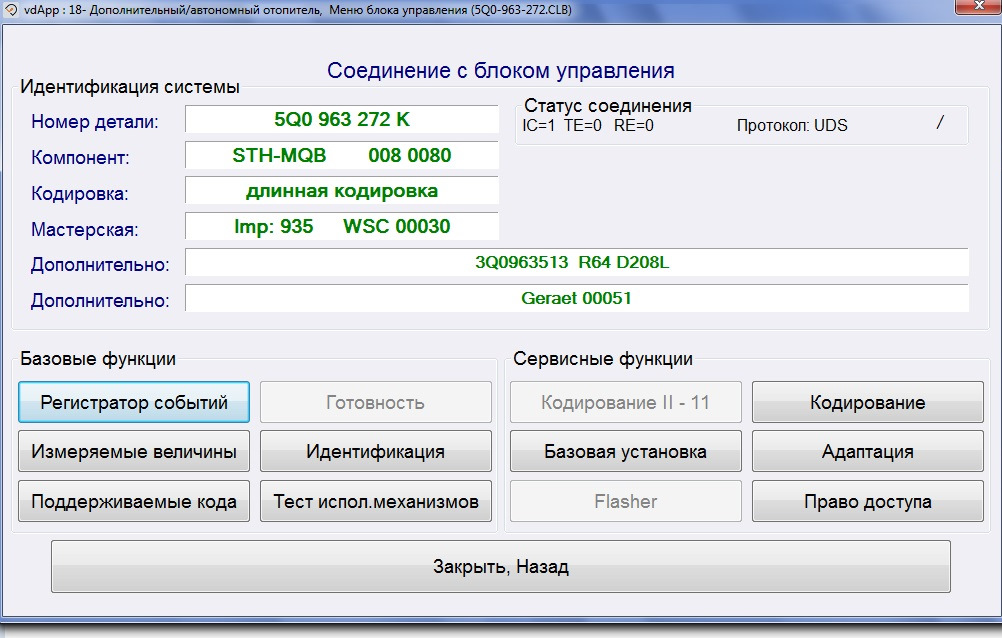Open Базовая установка basic settings

click(626, 451)
